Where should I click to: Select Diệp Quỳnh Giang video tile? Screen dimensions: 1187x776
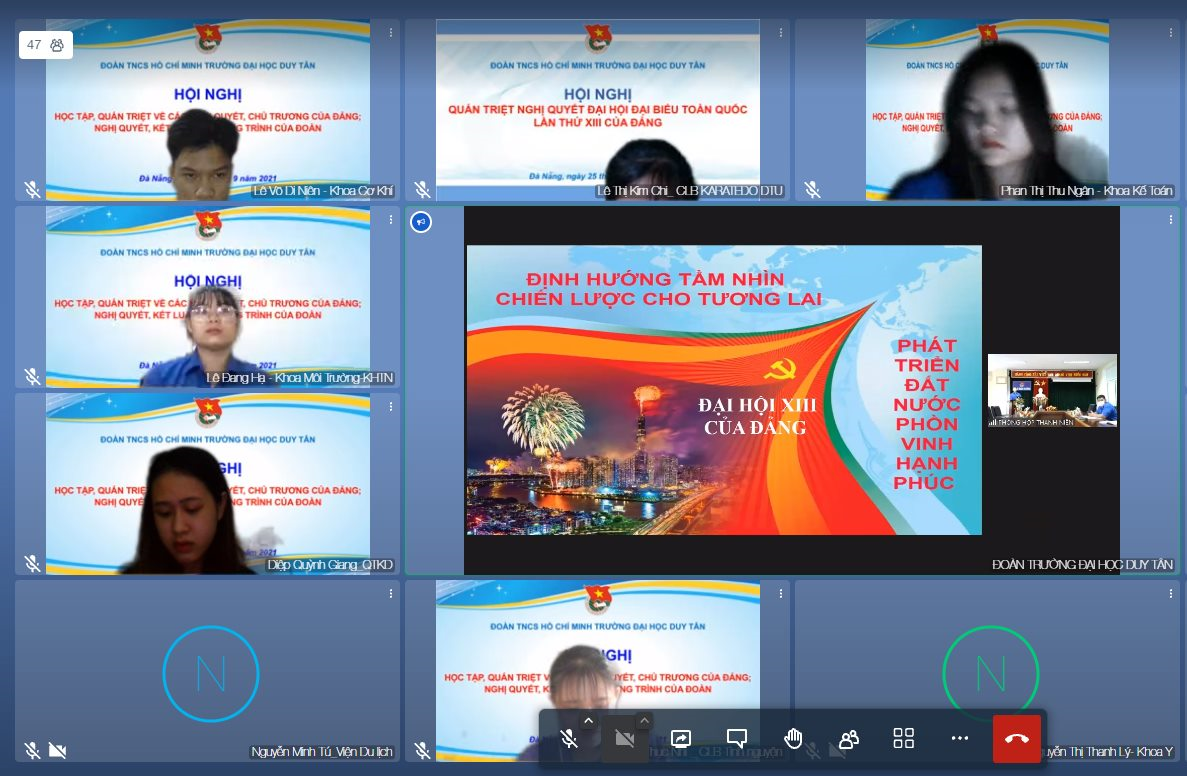tap(207, 484)
